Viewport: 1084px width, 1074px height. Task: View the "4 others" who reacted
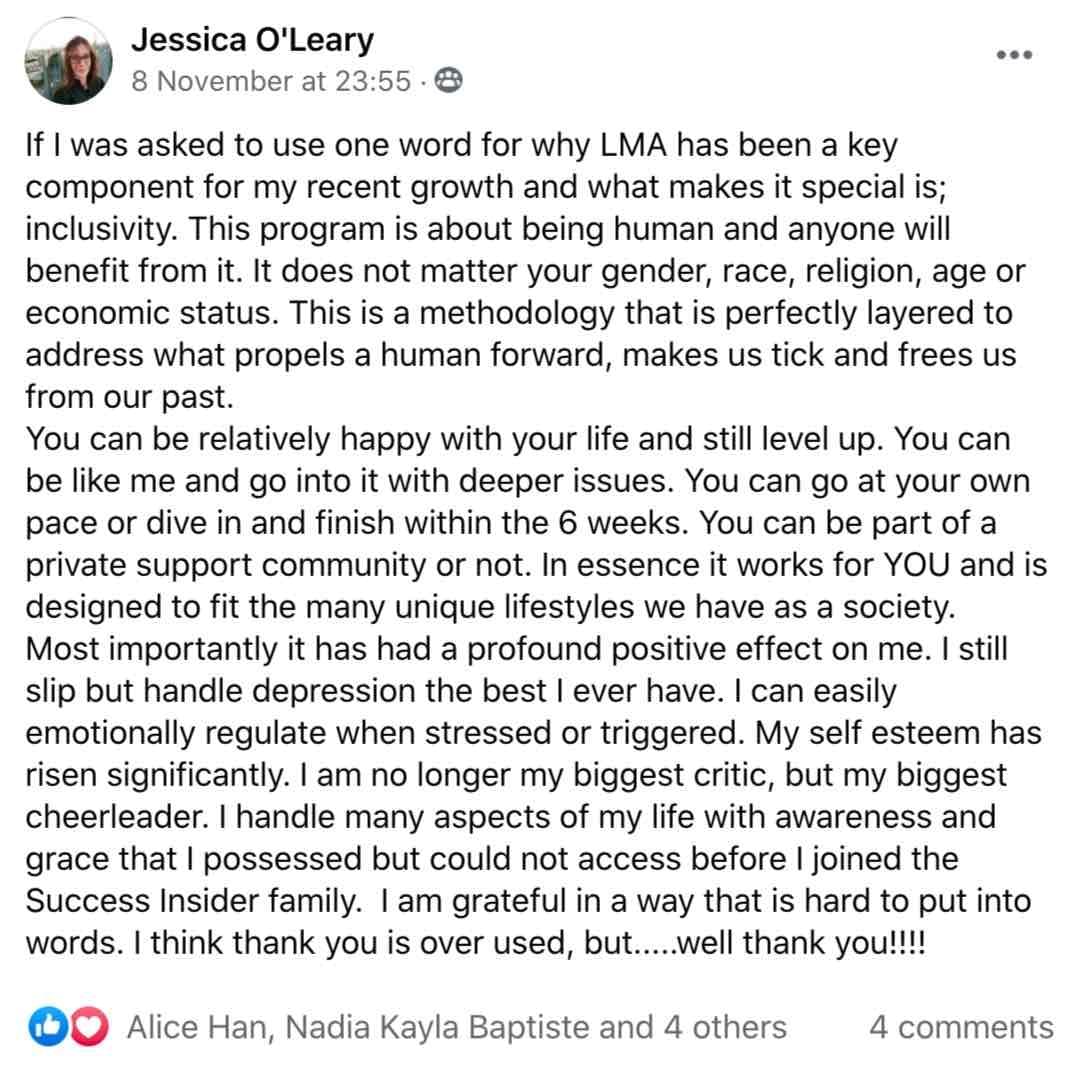725,1027
